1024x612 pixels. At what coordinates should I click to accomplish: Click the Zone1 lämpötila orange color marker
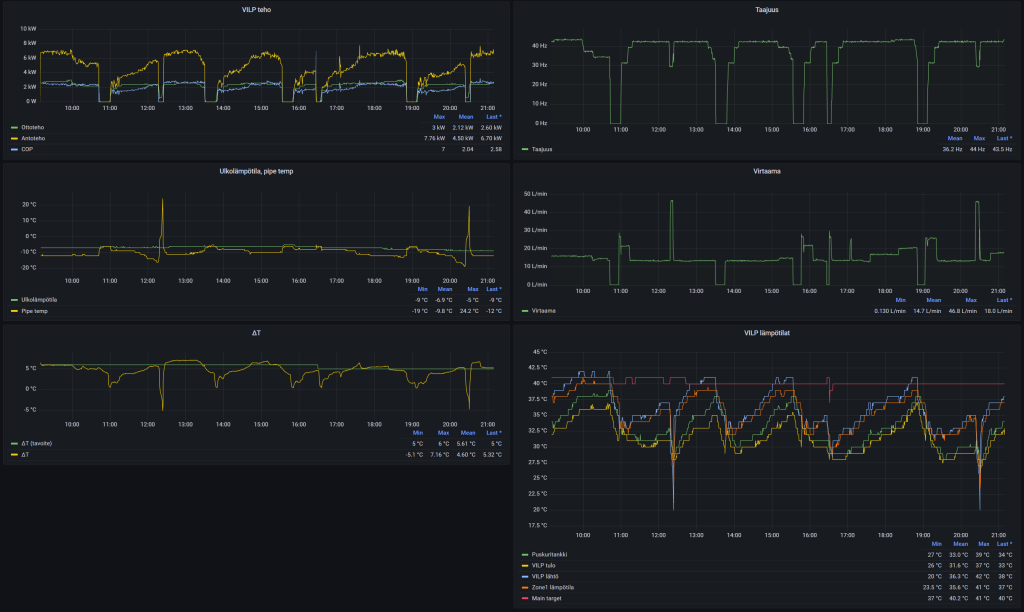coord(526,587)
